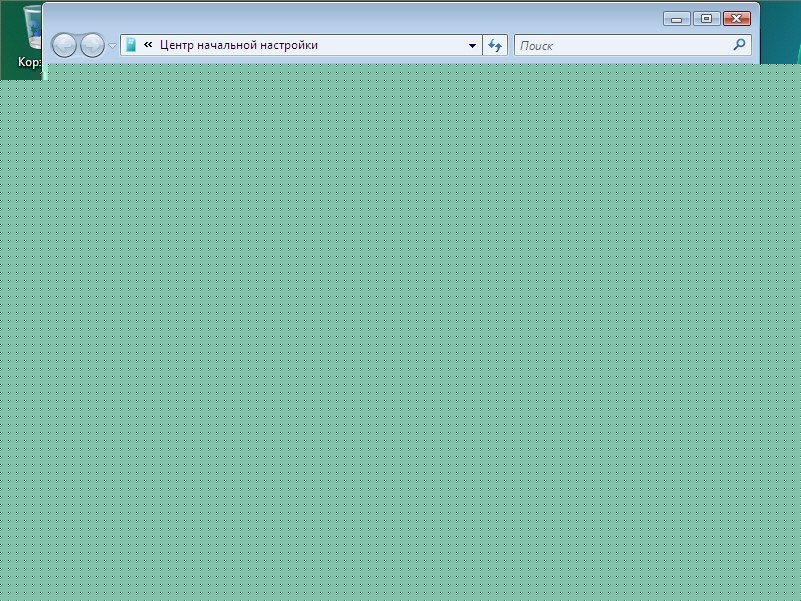The image size is (801, 601).
Task: Click the Welcome Center address bar icon
Action: 131,45
